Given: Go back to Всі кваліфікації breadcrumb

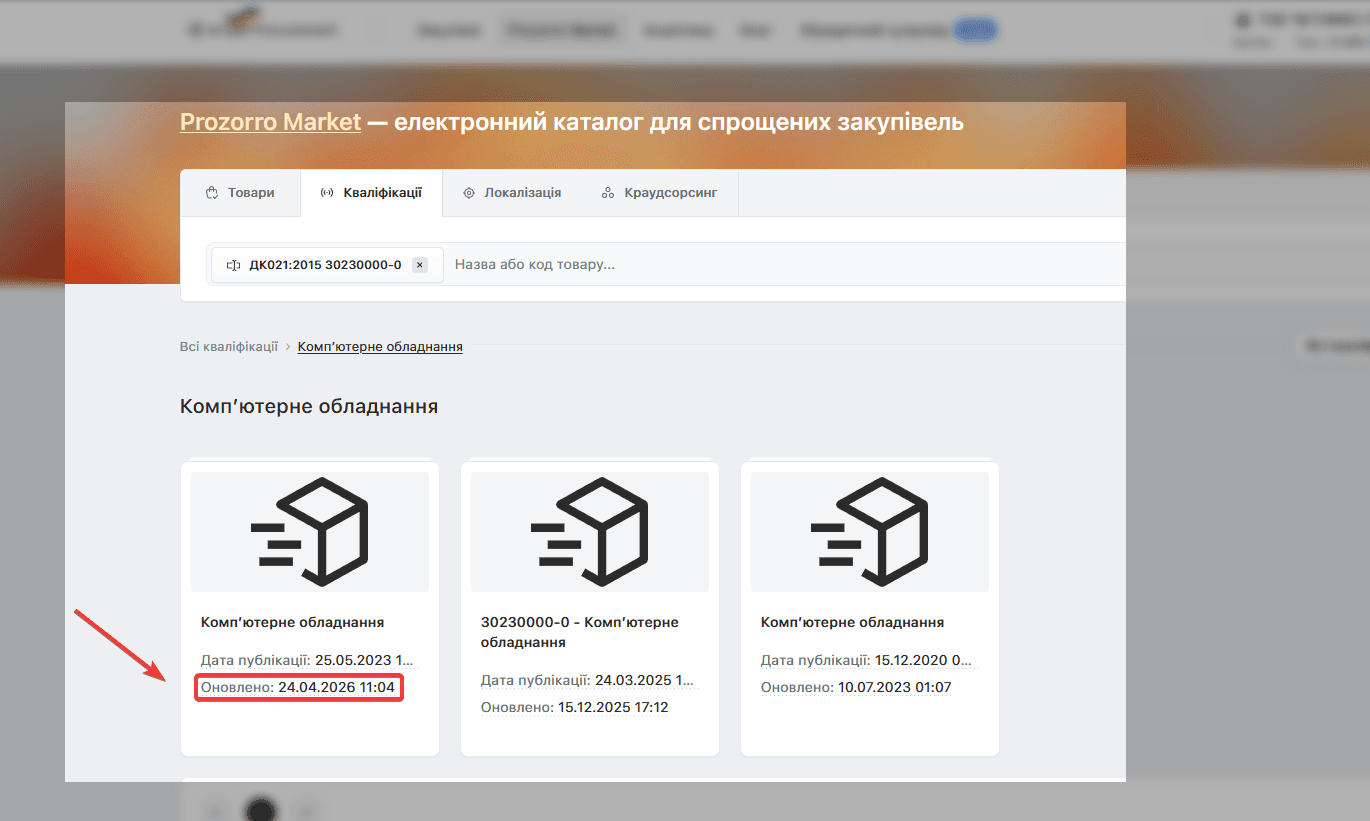Looking at the screenshot, I should pos(229,346).
